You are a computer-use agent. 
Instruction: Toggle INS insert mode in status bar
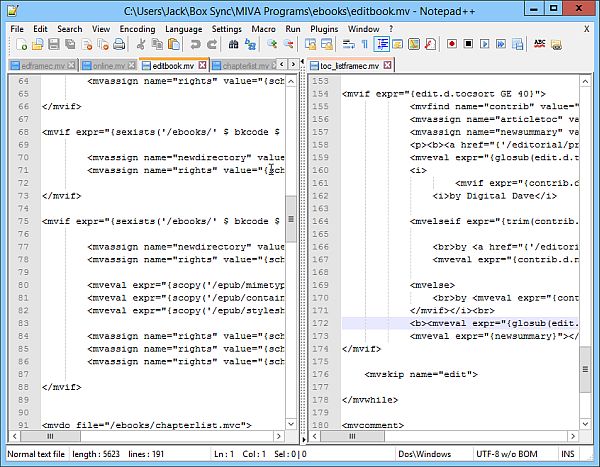pos(568,454)
